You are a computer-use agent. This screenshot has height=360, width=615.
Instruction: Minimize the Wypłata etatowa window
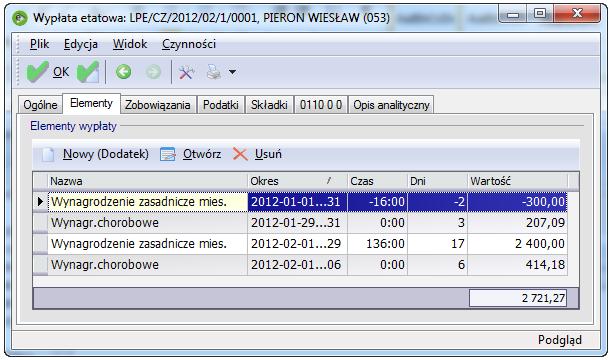[x=513, y=15]
